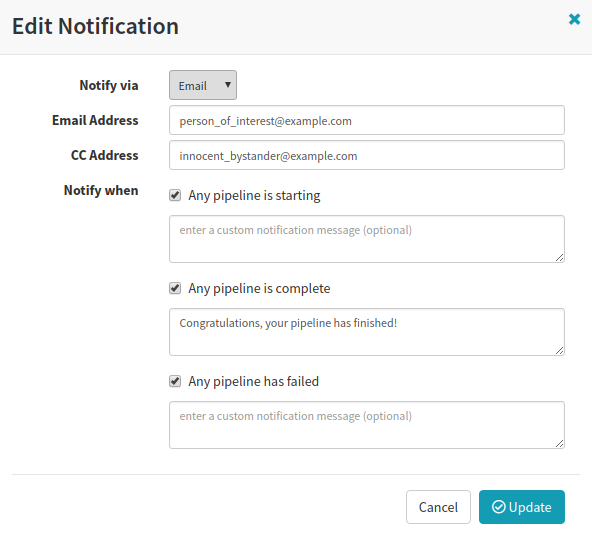Cancel editing the notification
The height and width of the screenshot is (535, 592).
point(438,507)
